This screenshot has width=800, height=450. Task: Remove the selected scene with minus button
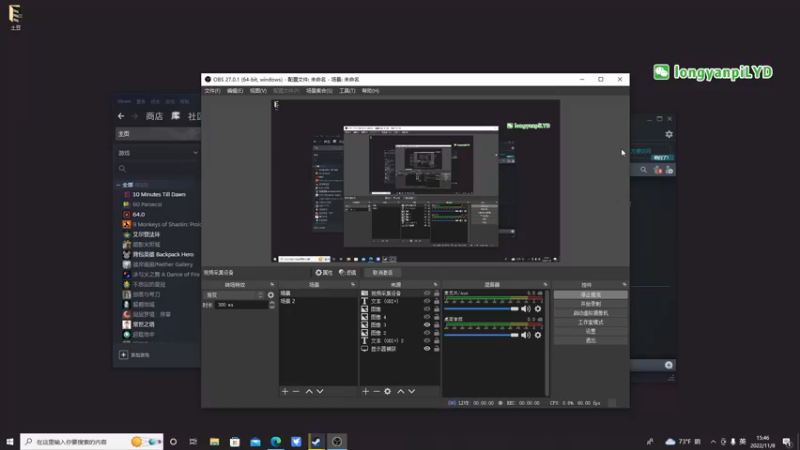[296, 391]
